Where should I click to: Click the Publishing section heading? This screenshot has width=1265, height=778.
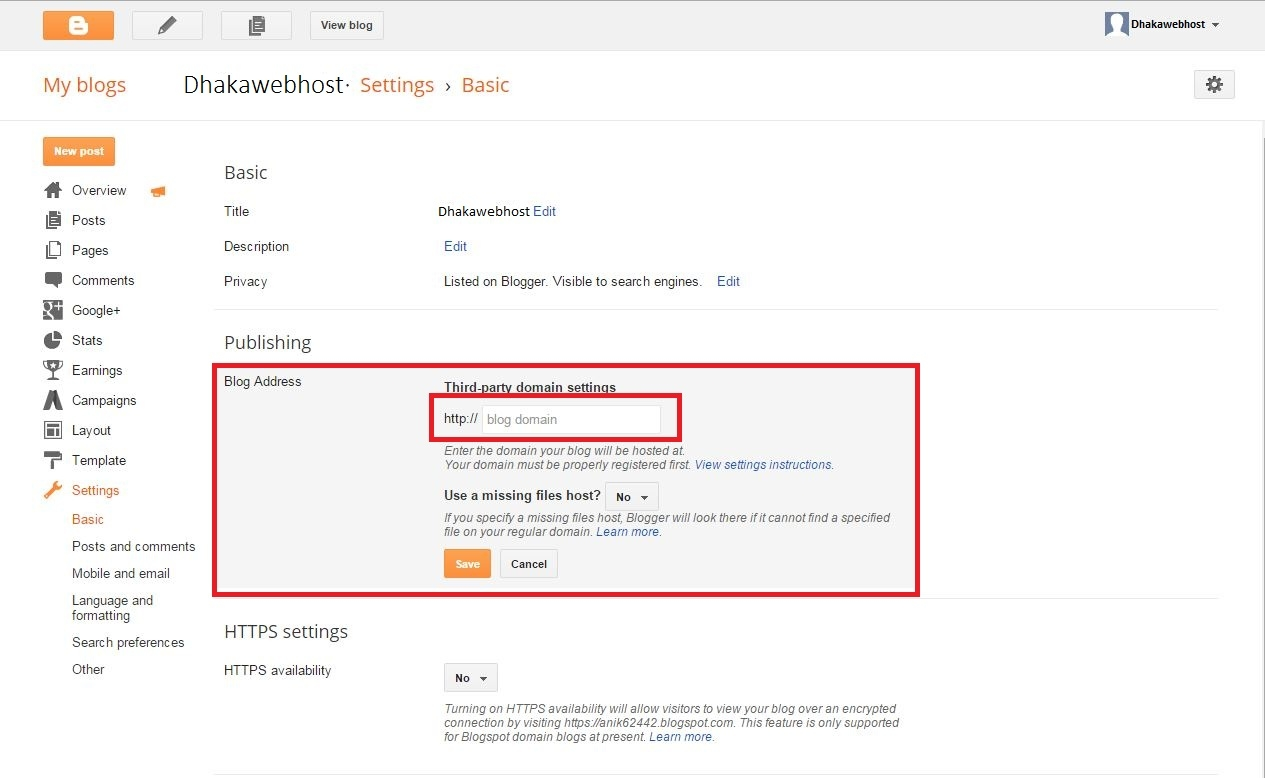coord(267,342)
